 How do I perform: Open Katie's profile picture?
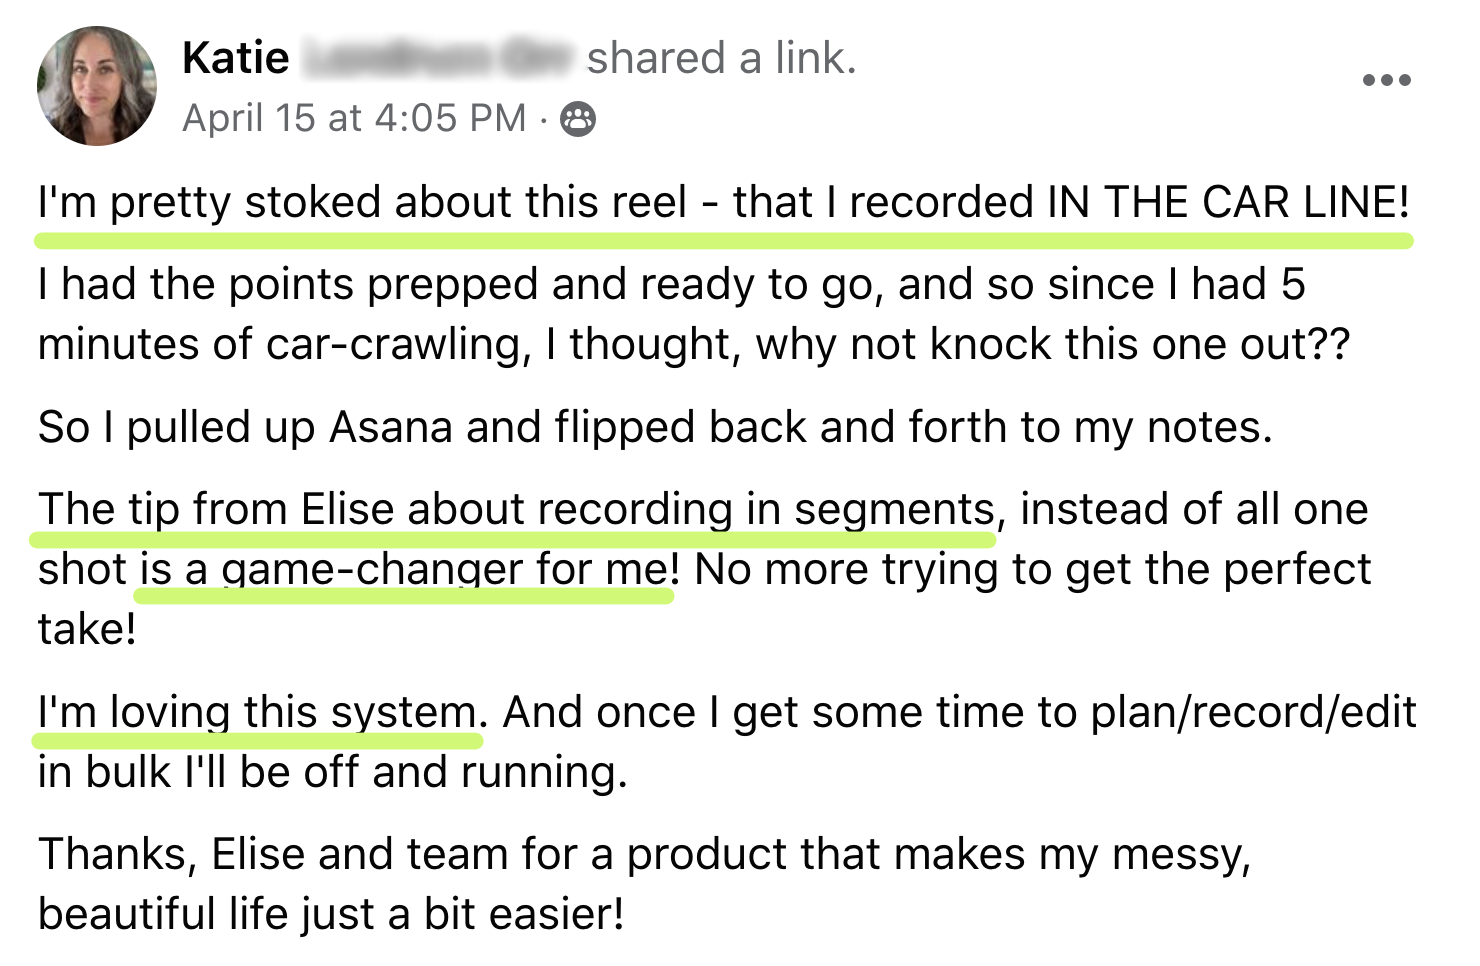pyautogui.click(x=97, y=86)
